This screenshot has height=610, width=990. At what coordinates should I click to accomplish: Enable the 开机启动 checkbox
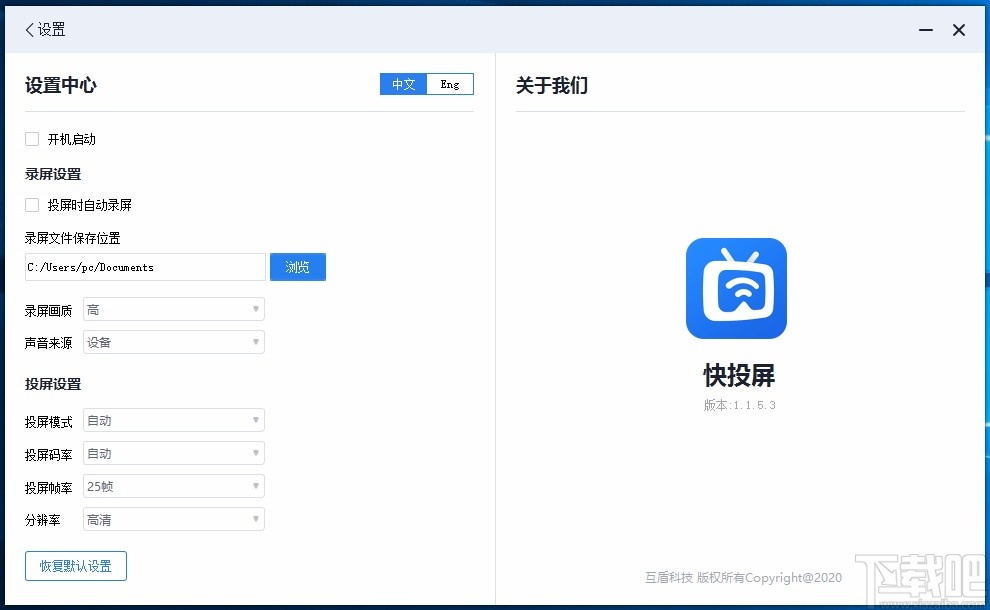tap(32, 139)
